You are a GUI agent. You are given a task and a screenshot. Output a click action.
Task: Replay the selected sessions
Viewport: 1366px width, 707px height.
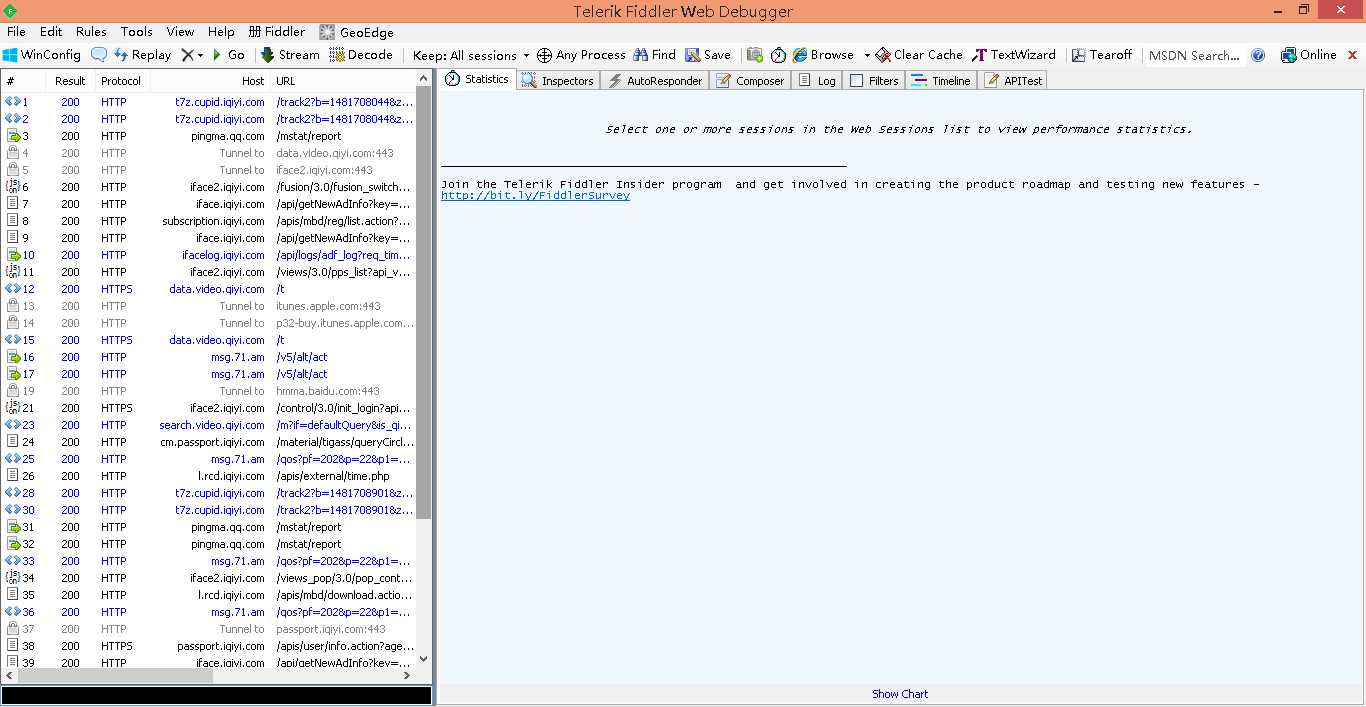point(142,55)
